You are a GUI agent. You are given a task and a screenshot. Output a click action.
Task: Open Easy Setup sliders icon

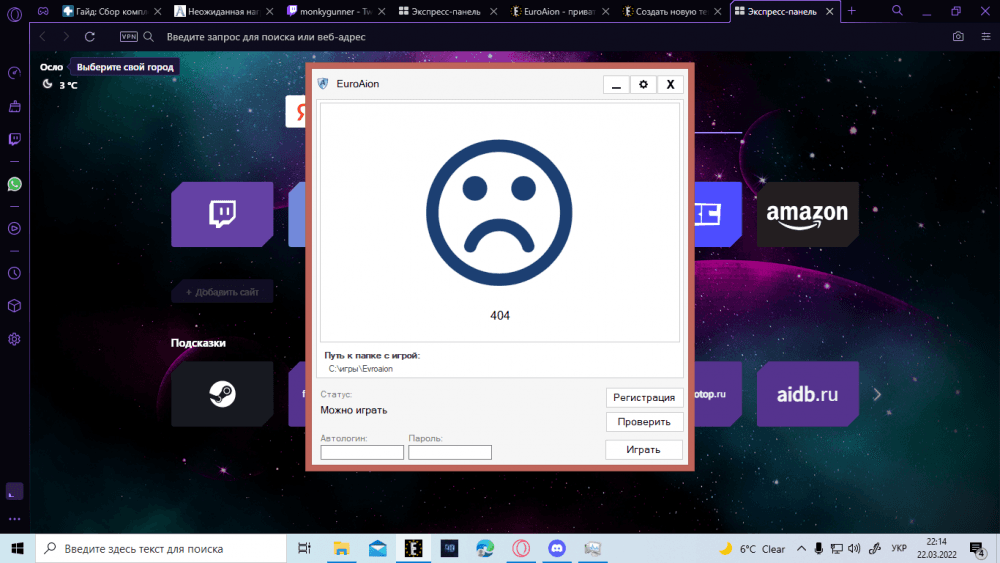tap(984, 36)
